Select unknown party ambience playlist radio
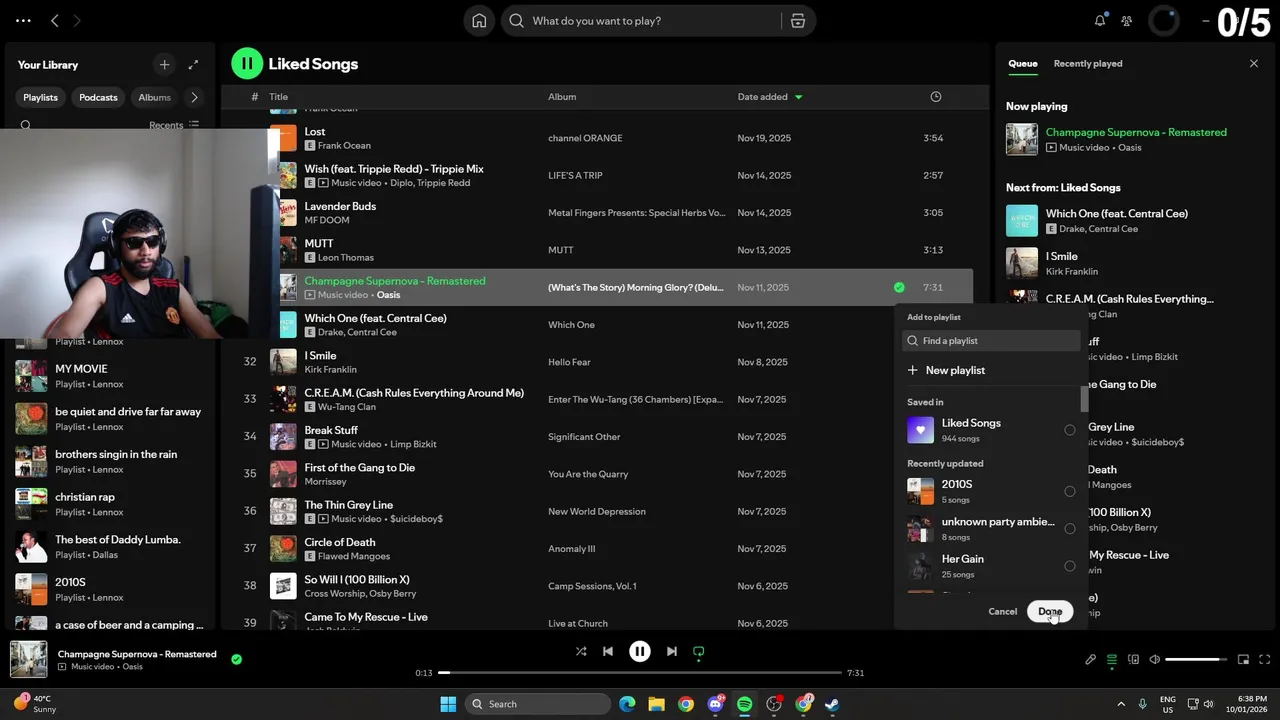This screenshot has width=1280, height=720. click(x=1070, y=528)
